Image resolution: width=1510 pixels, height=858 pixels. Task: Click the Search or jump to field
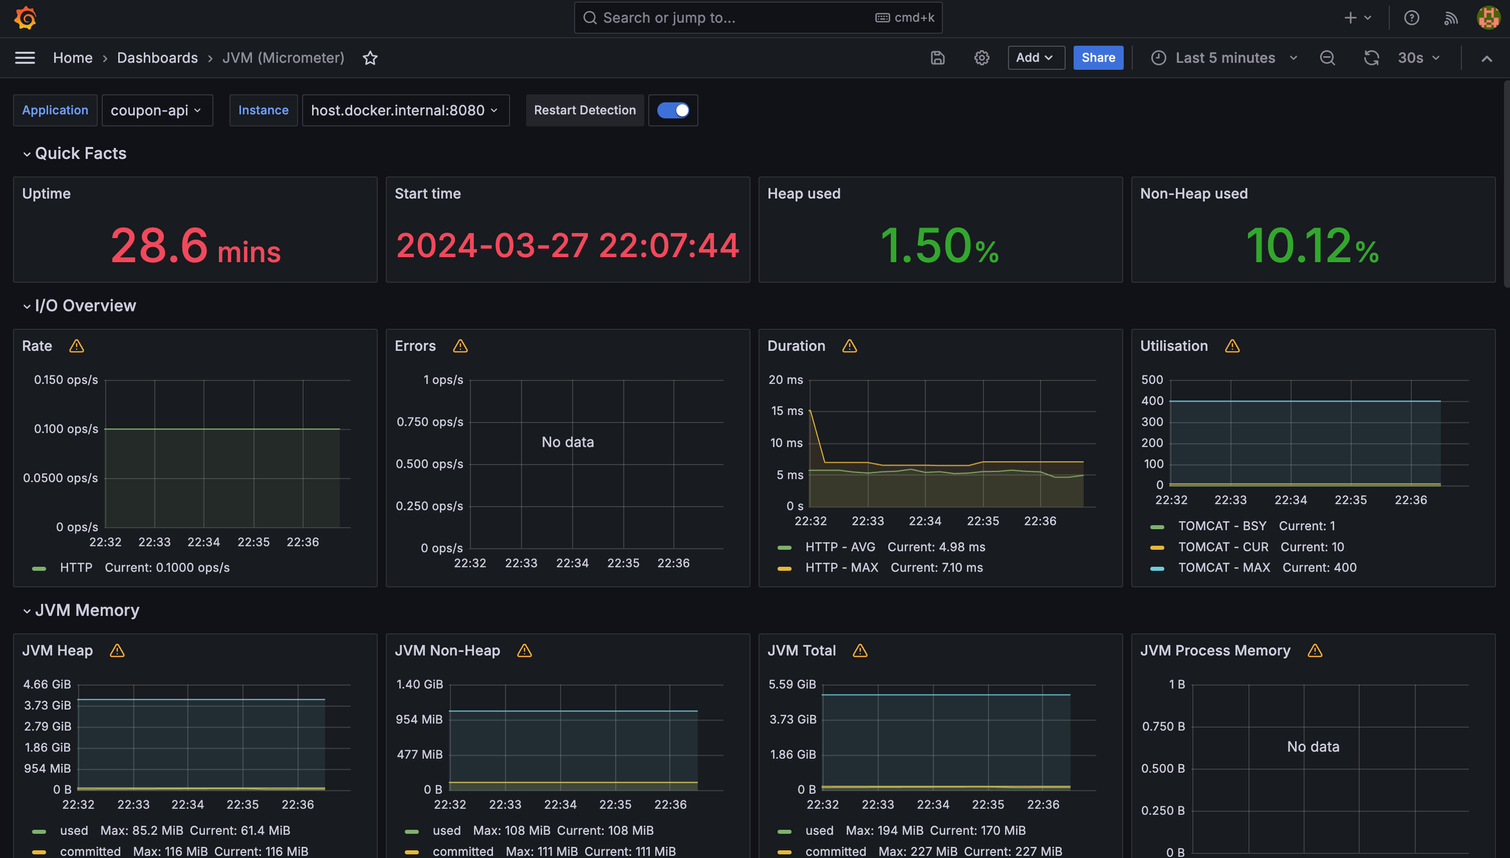758,18
